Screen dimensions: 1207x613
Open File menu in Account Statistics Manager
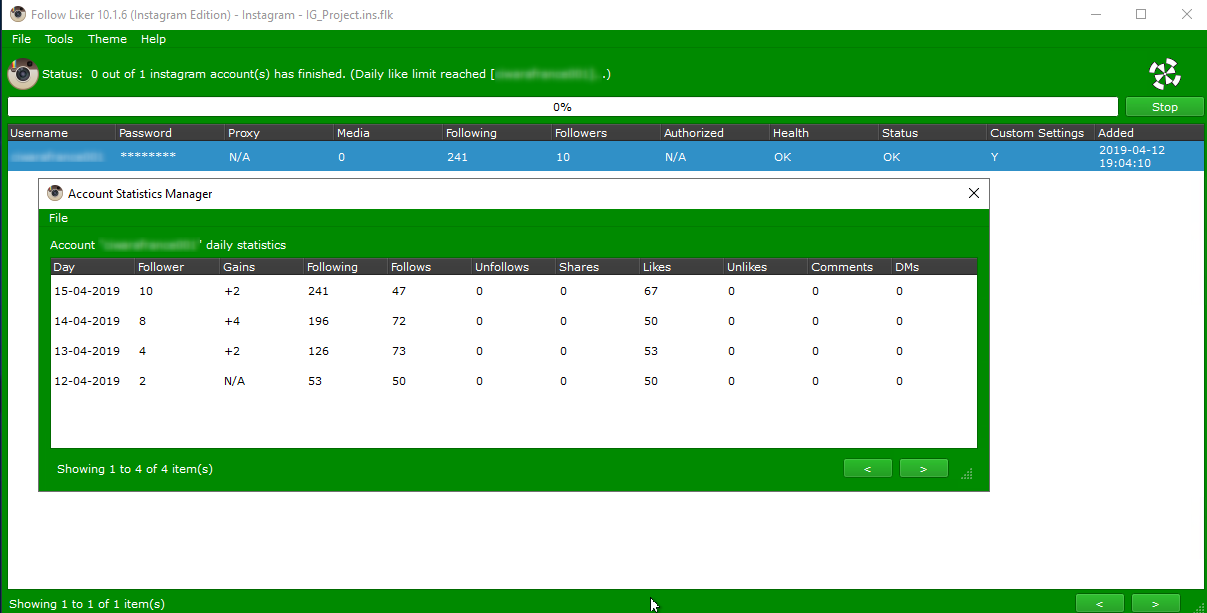[59, 218]
